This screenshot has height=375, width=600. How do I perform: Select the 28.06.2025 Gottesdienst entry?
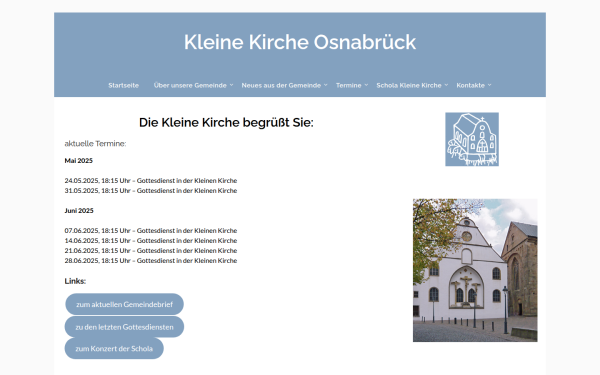point(151,261)
